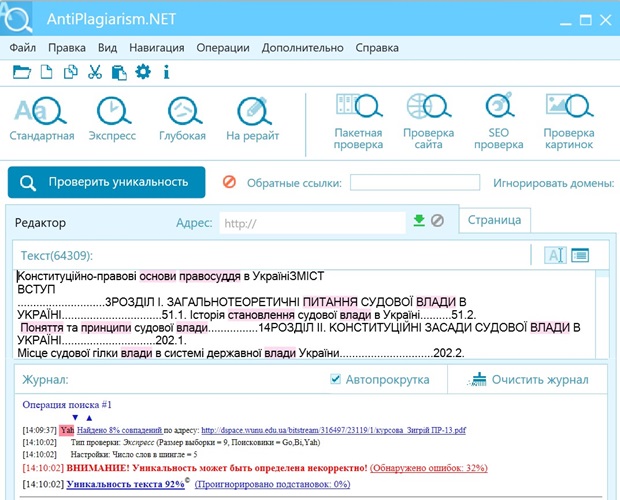This screenshot has width=620, height=500.
Task: Switch to the Редактор tab
Action: point(40,223)
